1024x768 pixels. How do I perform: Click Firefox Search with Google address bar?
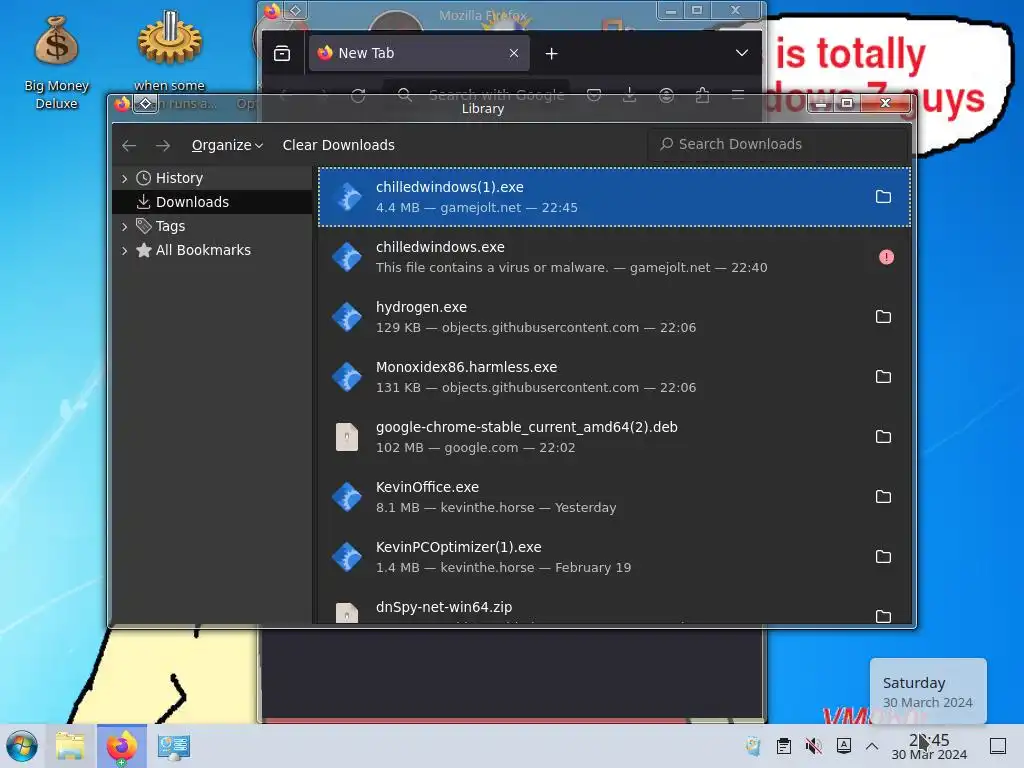coord(477,95)
